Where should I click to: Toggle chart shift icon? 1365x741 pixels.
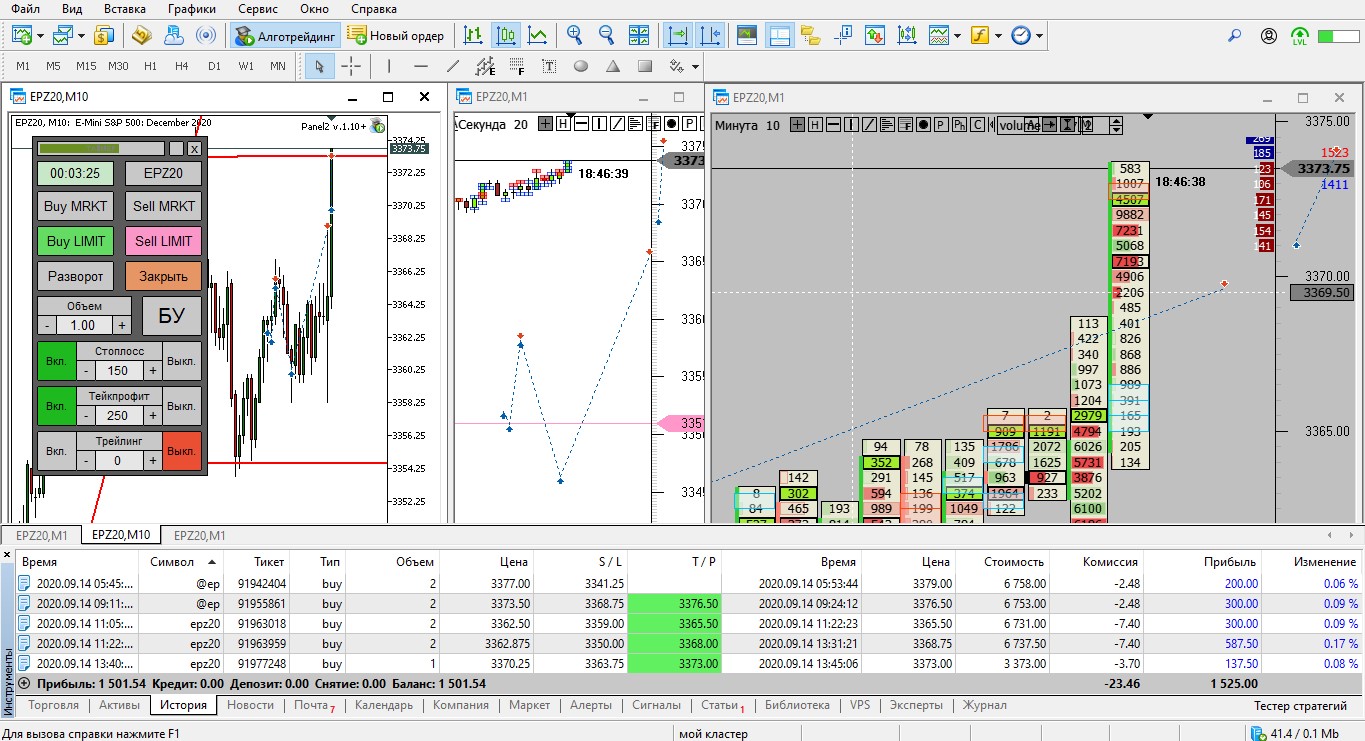pyautogui.click(x=710, y=36)
